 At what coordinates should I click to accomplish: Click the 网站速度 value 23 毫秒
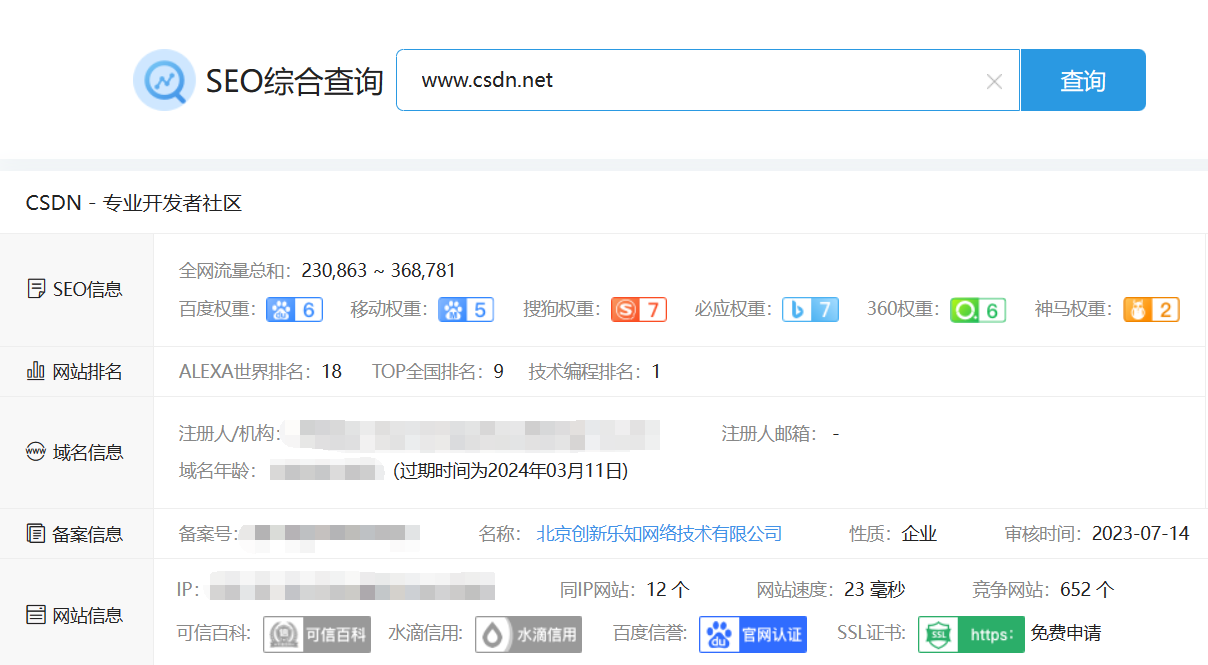(875, 590)
